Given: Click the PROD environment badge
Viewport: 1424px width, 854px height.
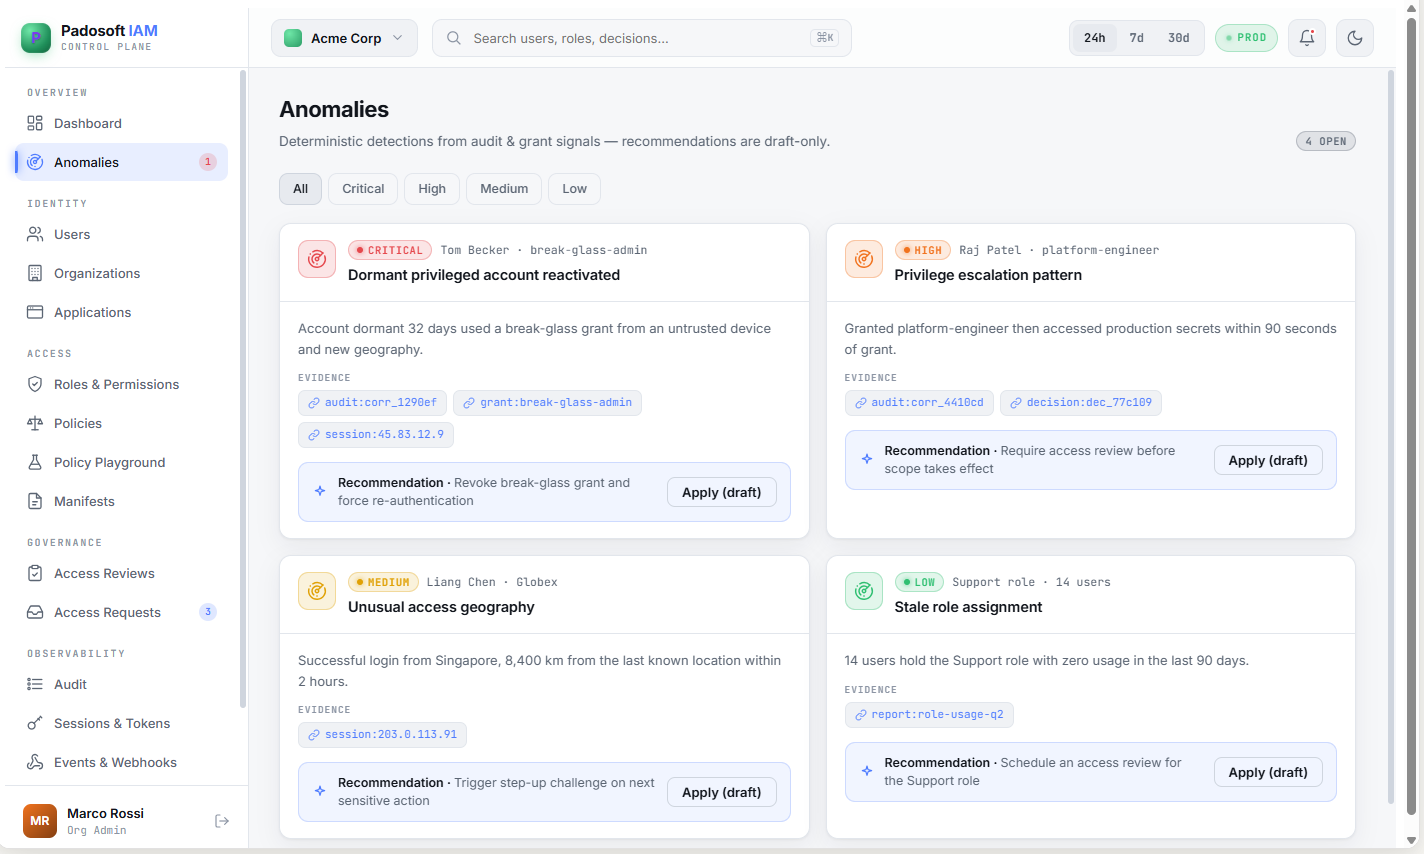Looking at the screenshot, I should pos(1246,38).
